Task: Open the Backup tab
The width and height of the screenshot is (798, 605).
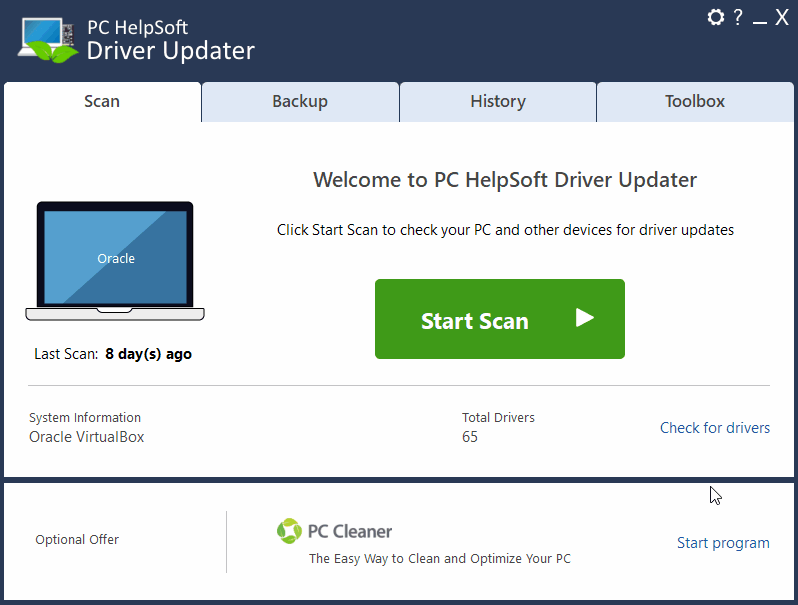Action: tap(300, 101)
